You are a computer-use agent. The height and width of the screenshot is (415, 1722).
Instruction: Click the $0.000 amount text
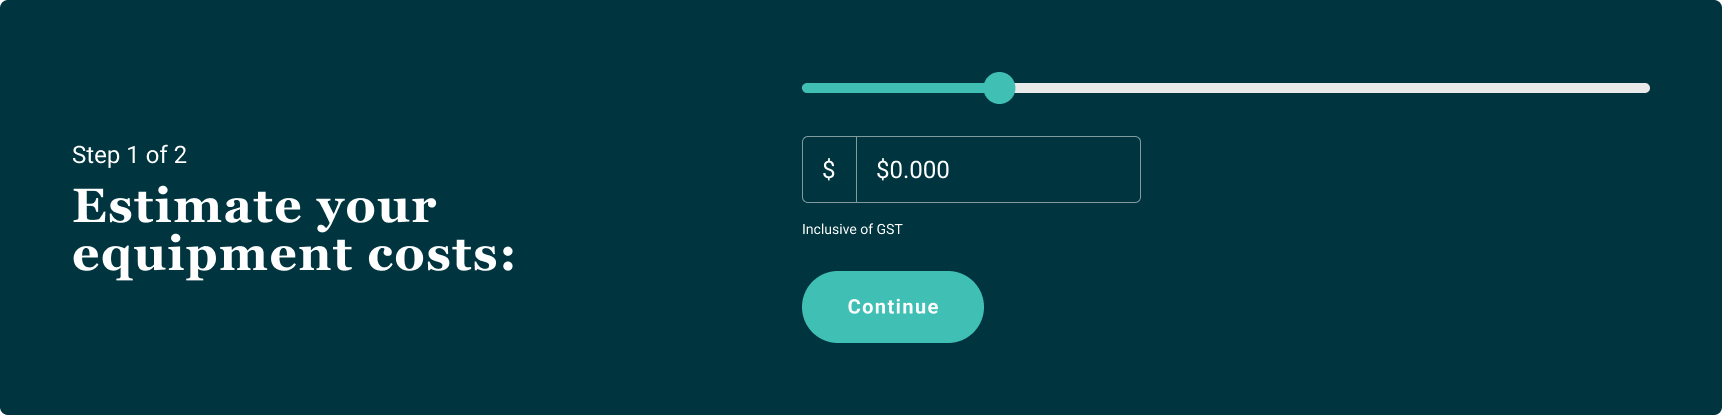click(x=912, y=170)
